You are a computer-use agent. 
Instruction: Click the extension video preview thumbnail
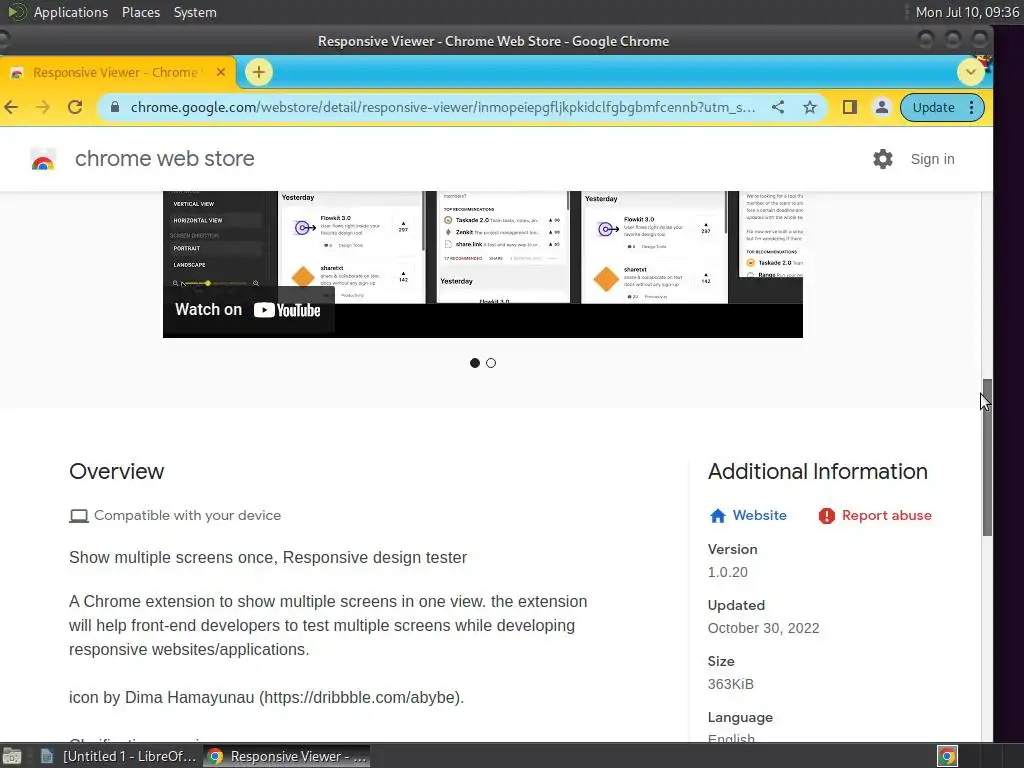coord(483,264)
